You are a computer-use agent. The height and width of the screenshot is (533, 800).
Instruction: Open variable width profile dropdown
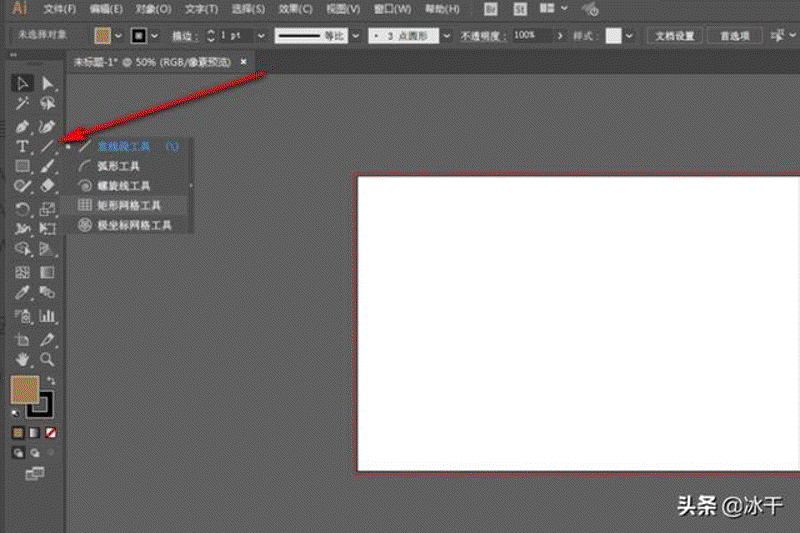click(x=356, y=36)
